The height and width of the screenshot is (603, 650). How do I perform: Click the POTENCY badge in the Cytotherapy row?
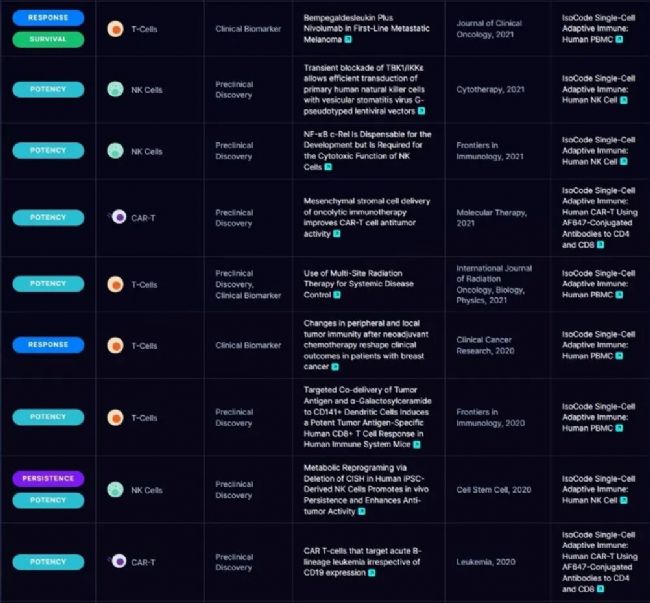click(x=48, y=89)
